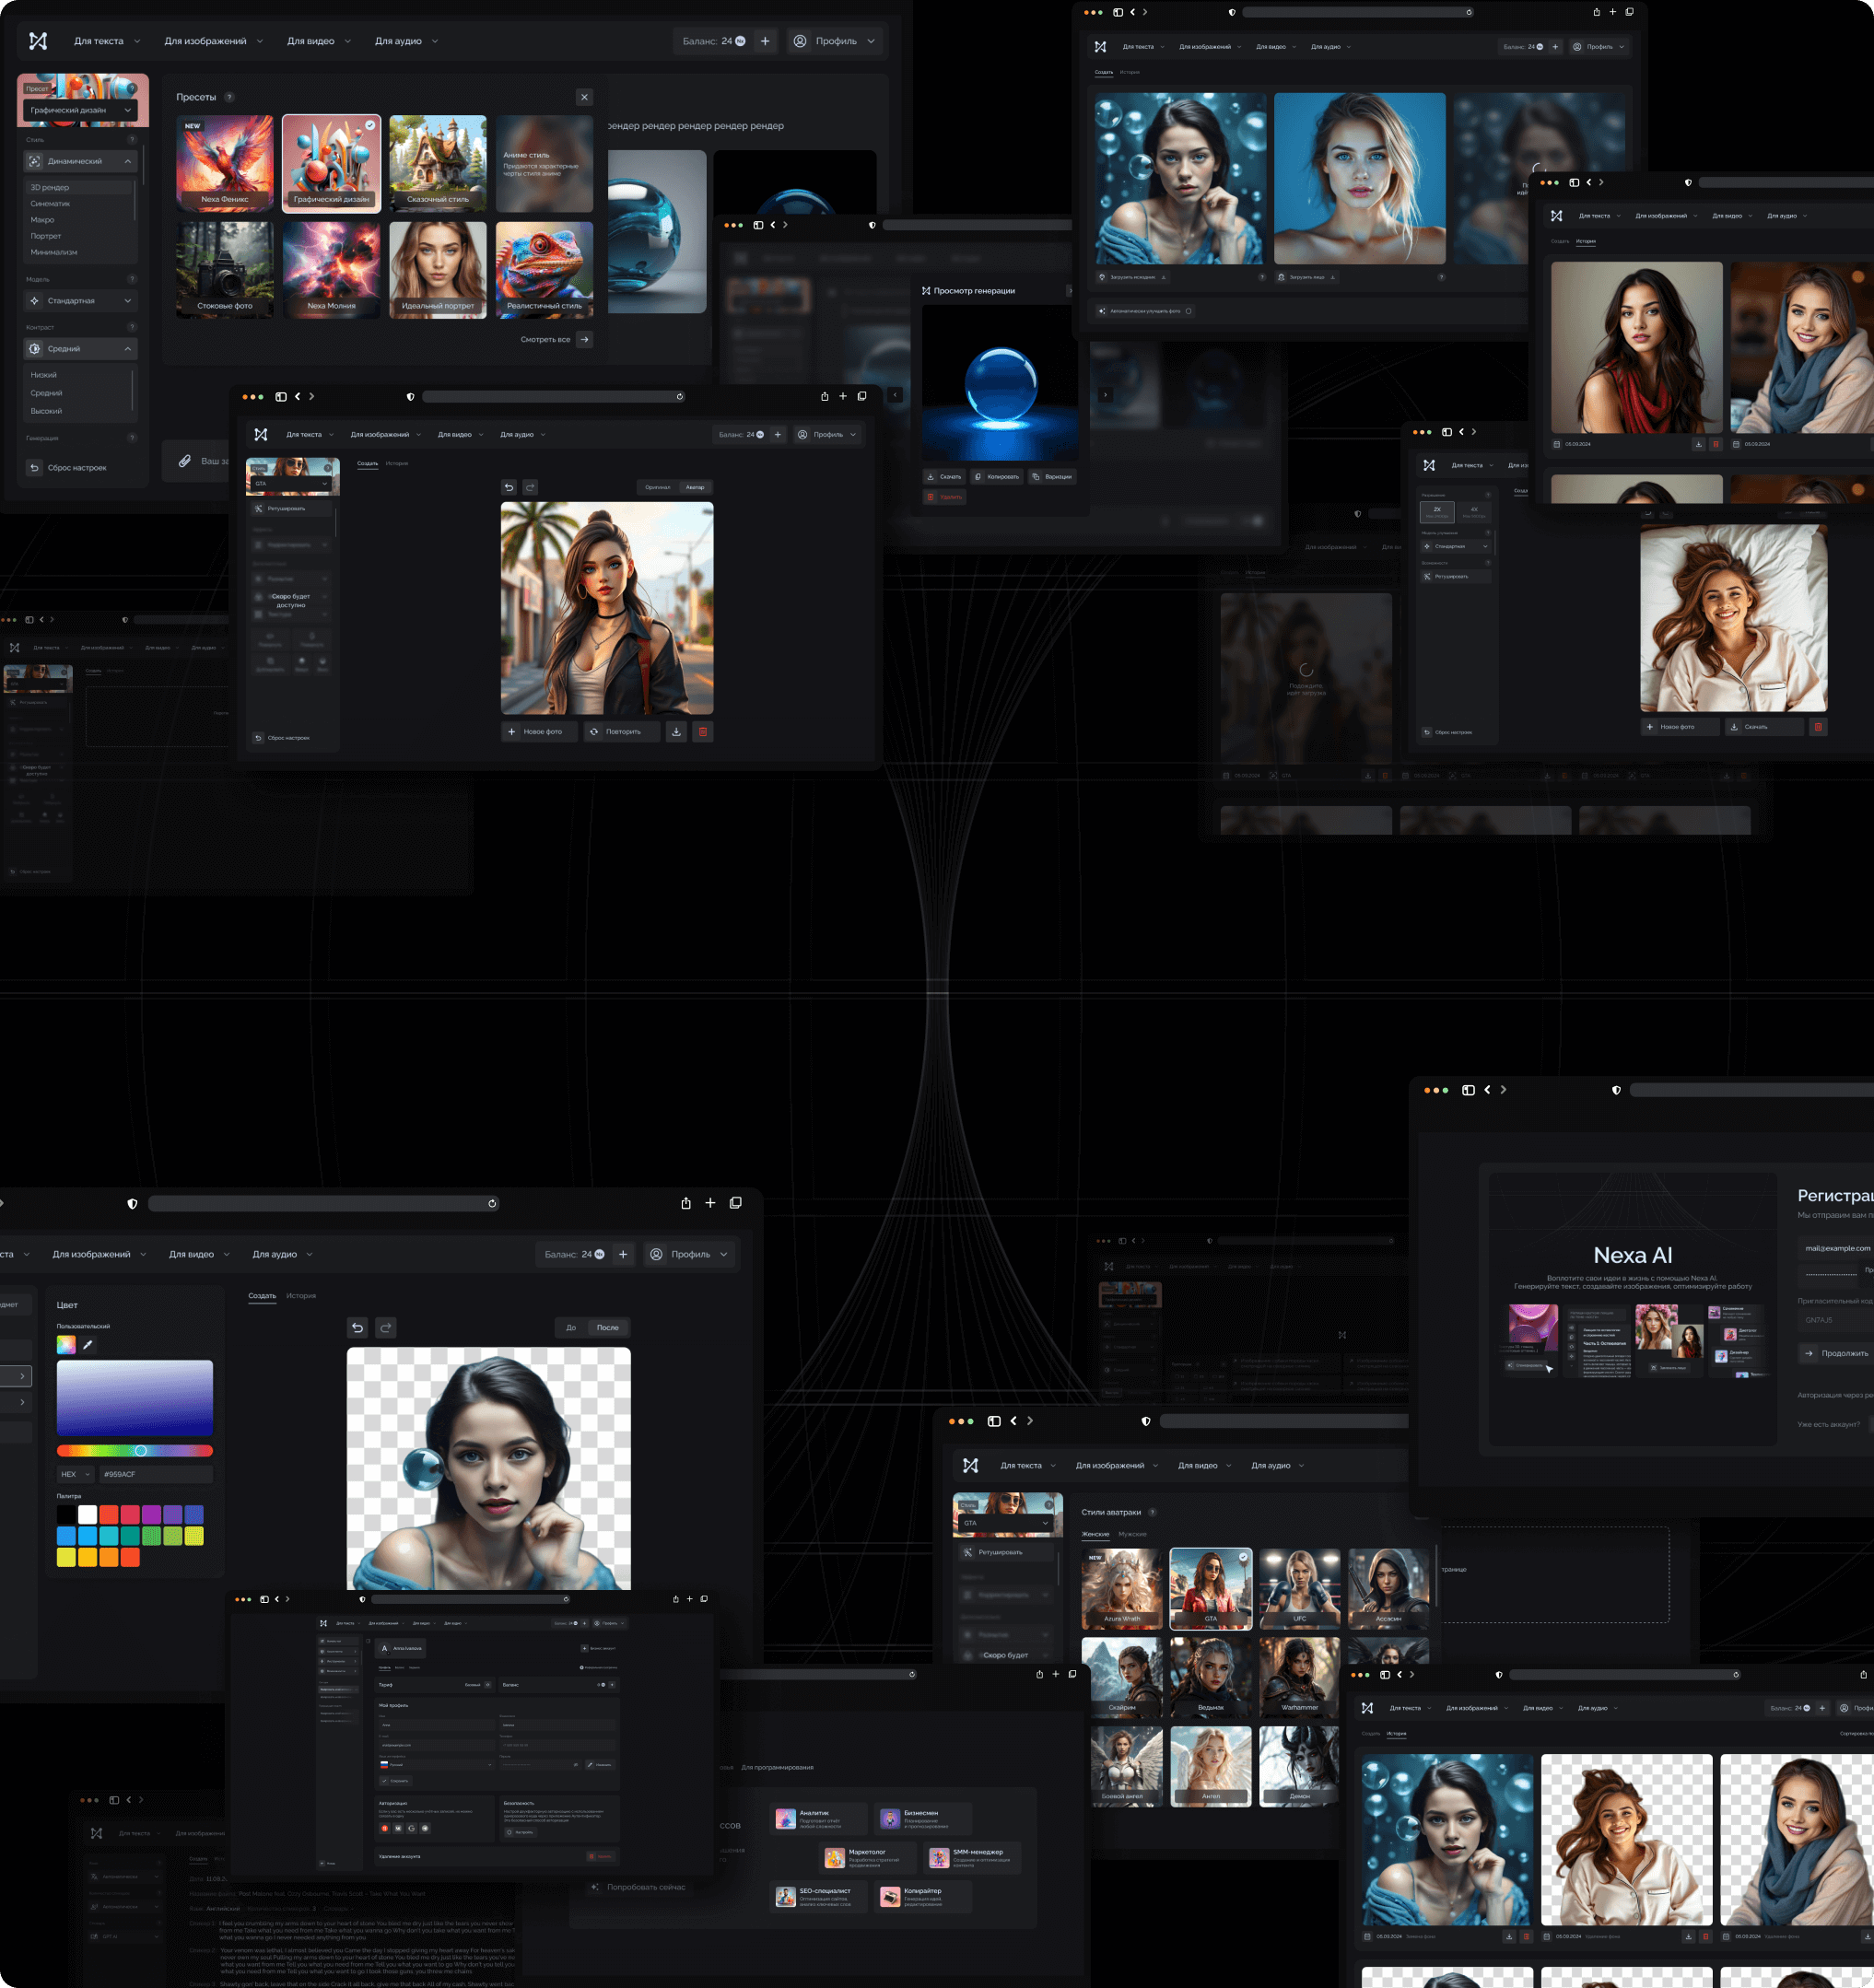Viewport: 1874px width, 1988px height.
Task: Adjust the rainbow hue slider handle
Action: tap(141, 1450)
